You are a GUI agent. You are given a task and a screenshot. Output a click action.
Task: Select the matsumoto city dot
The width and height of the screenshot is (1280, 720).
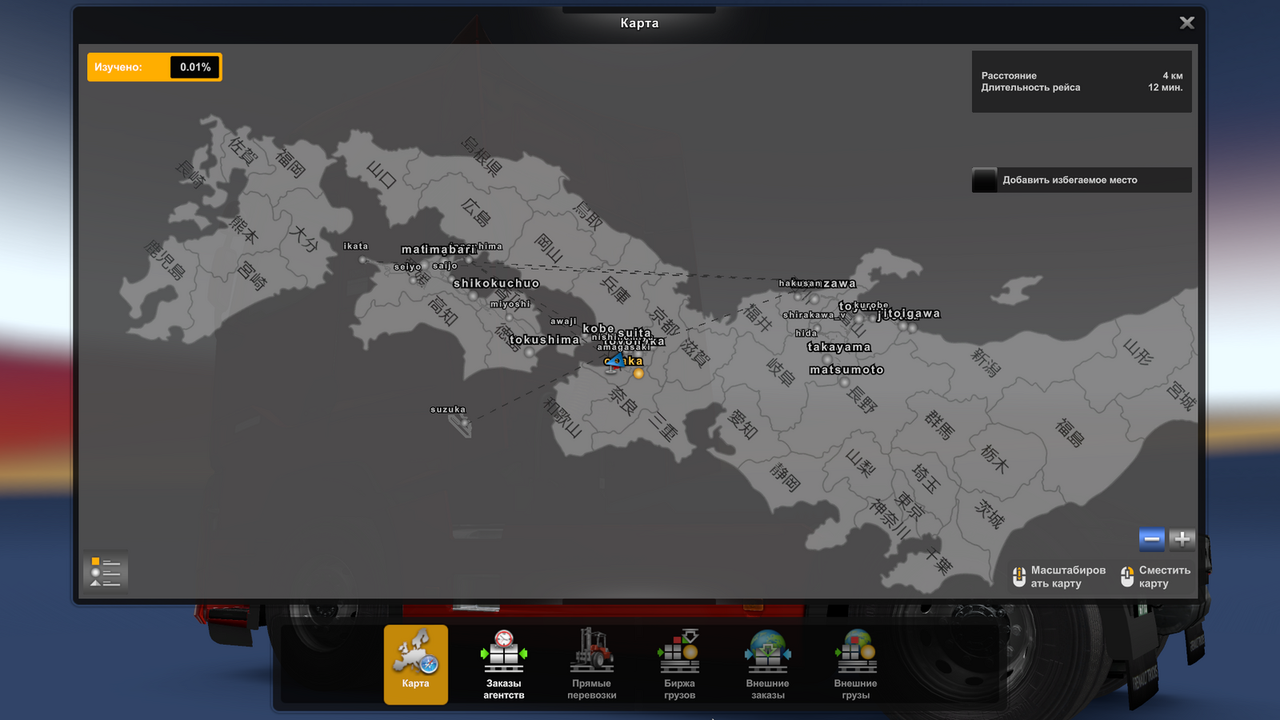844,382
